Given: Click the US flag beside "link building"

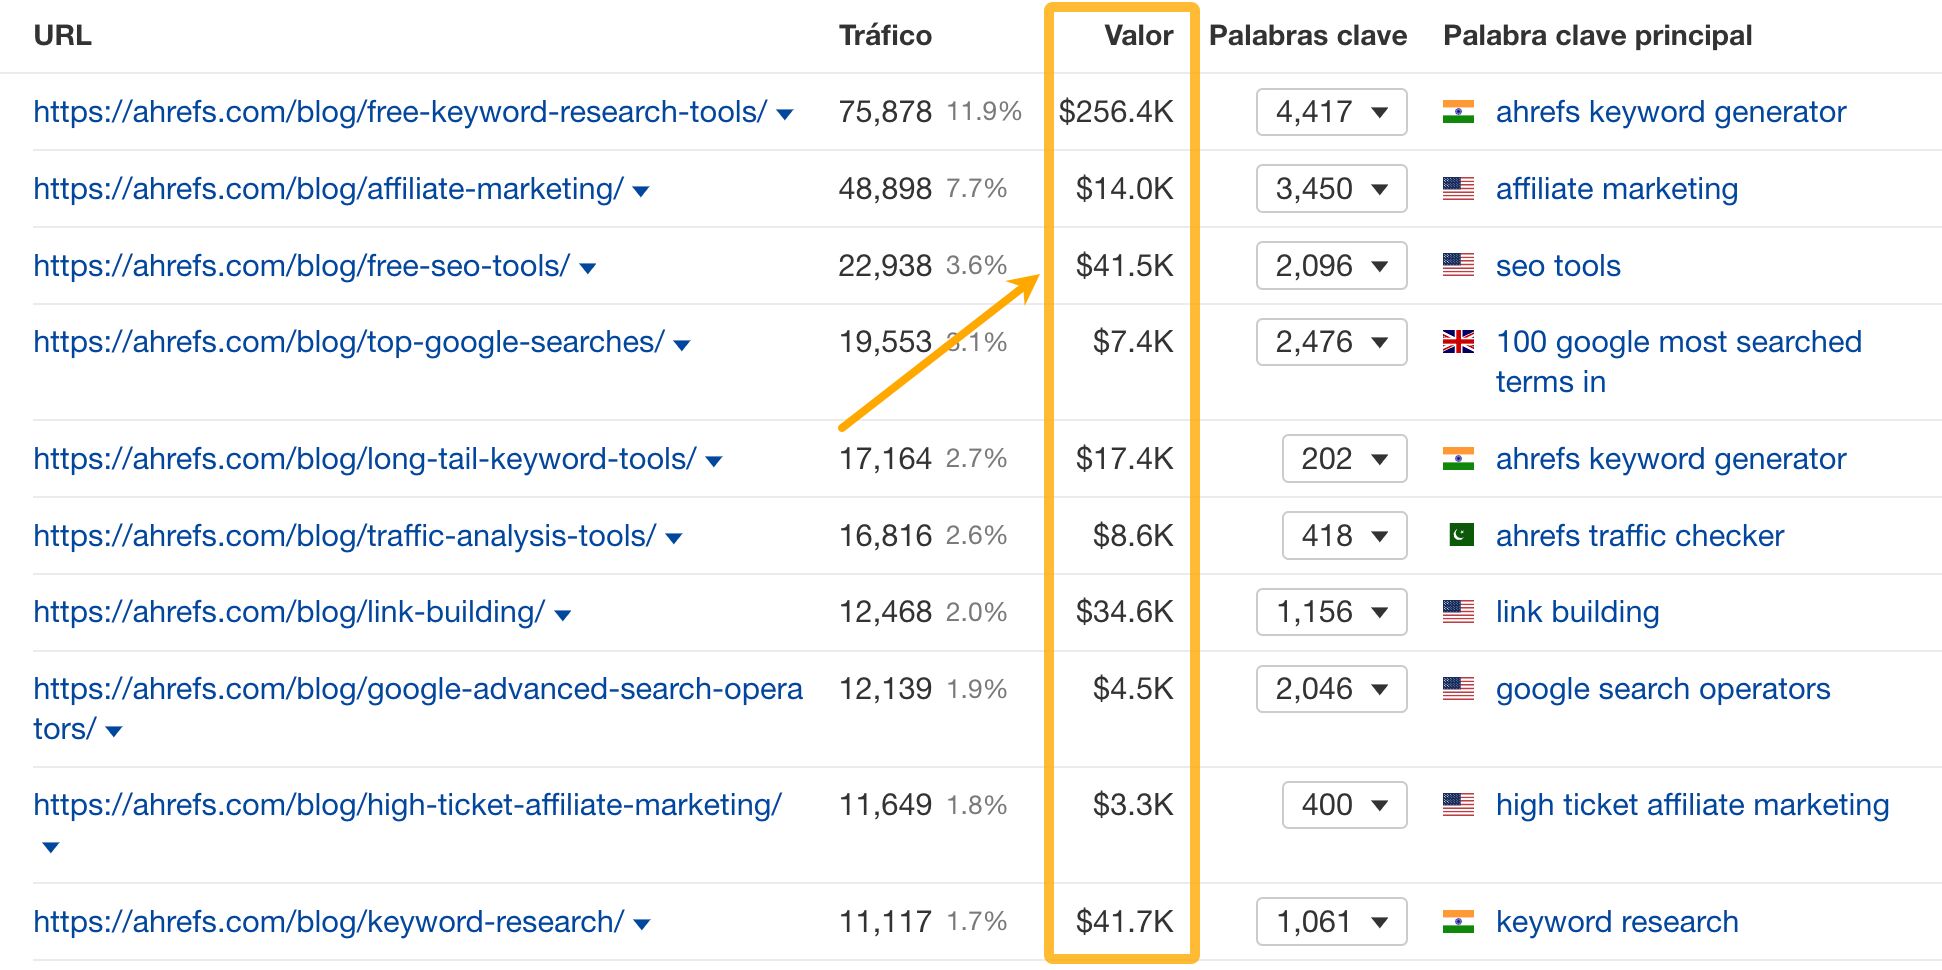Looking at the screenshot, I should click(1460, 611).
